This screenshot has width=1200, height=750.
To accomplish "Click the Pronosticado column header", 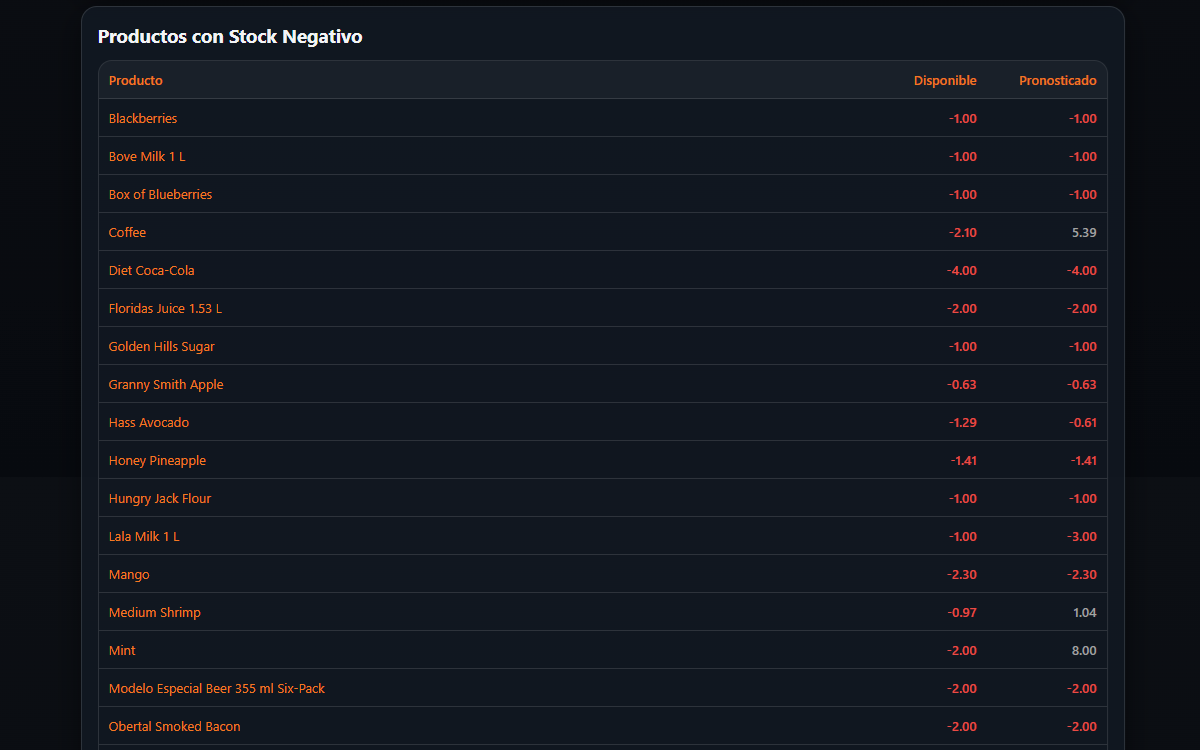I will tap(1057, 80).
